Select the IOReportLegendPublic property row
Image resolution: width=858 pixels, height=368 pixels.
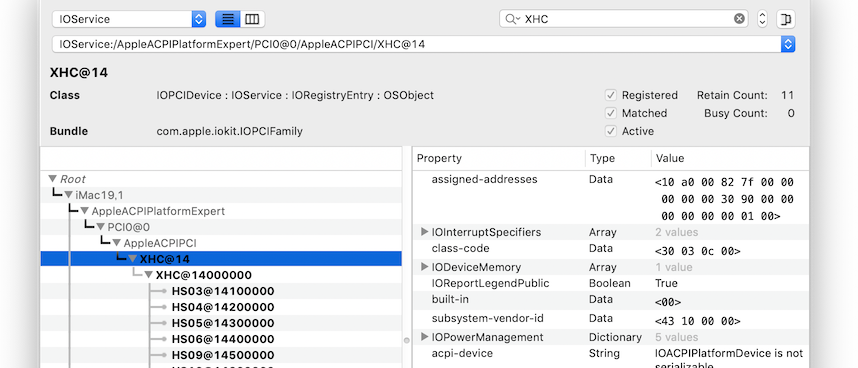pos(610,283)
